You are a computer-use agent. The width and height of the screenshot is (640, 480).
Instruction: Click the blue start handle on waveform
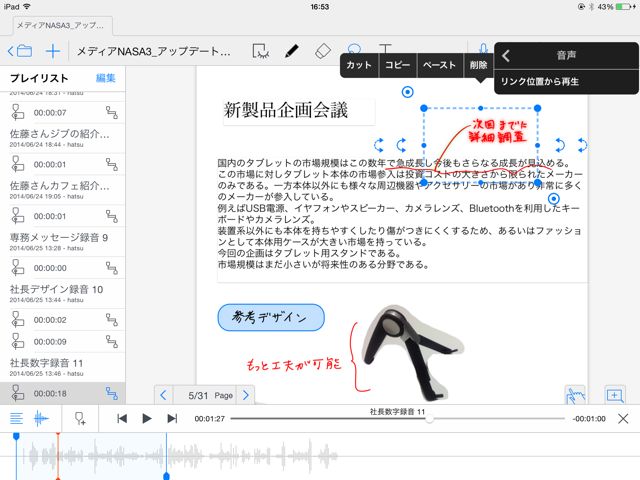click(x=16, y=436)
